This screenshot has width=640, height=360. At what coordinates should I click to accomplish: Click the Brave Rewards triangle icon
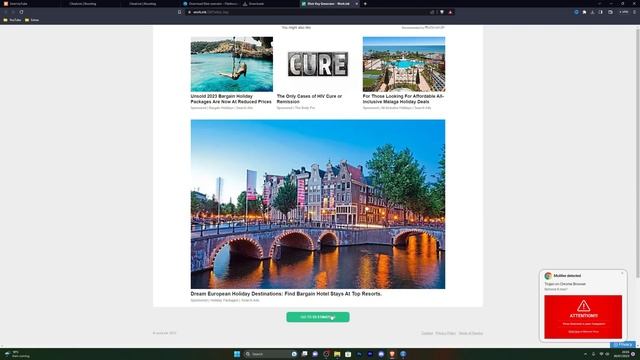450,12
